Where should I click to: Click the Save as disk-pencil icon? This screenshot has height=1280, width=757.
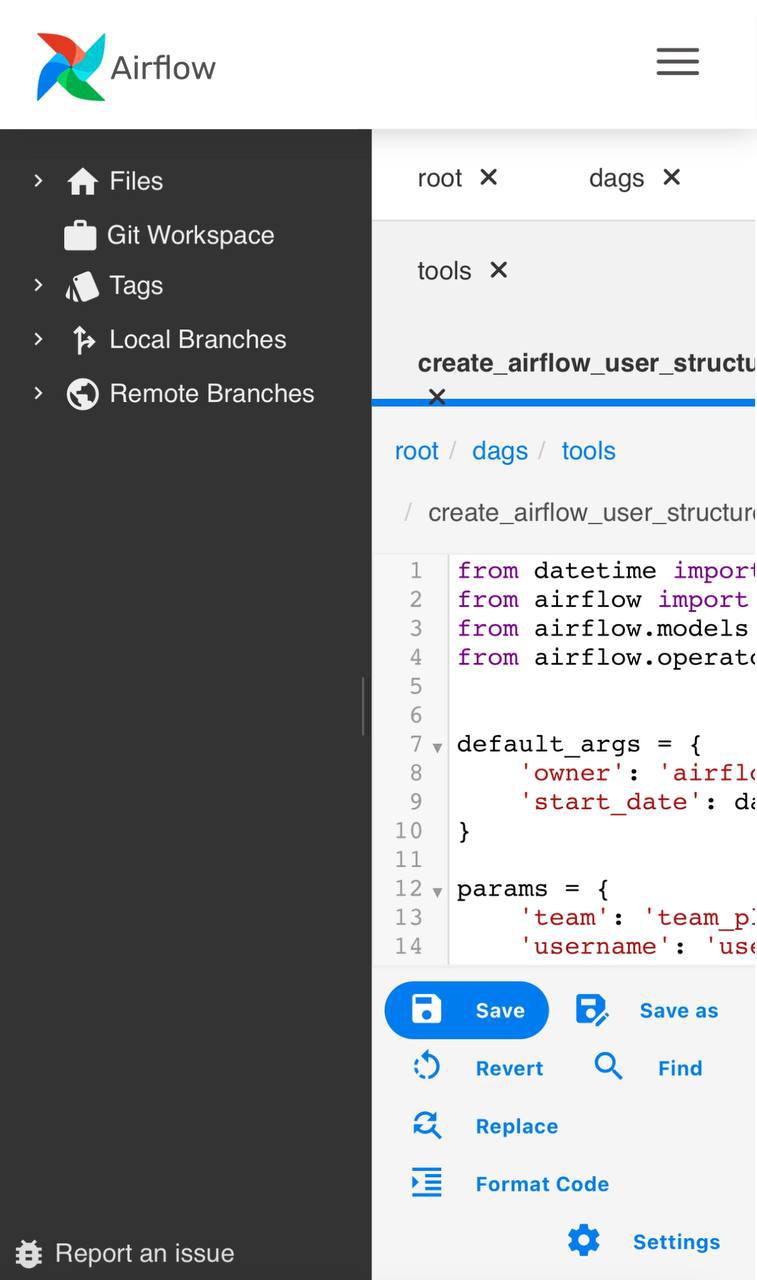tap(592, 1010)
